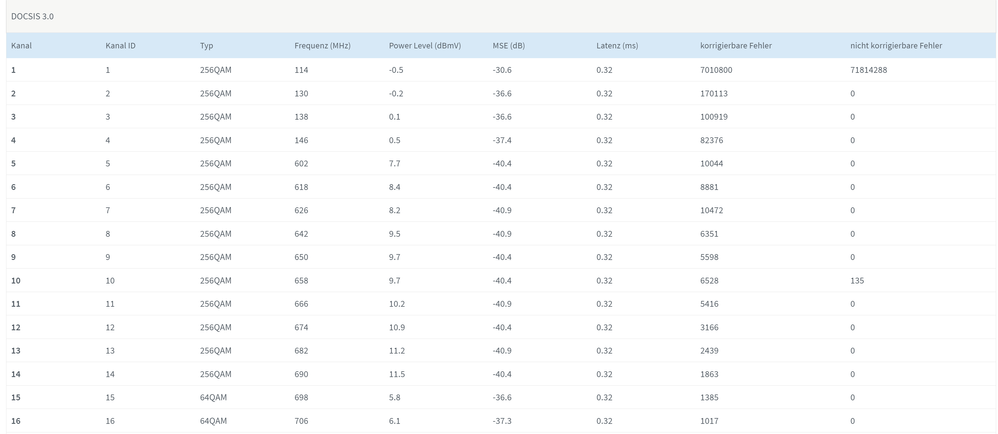Click the 64QAM type in channel 15

213,398
